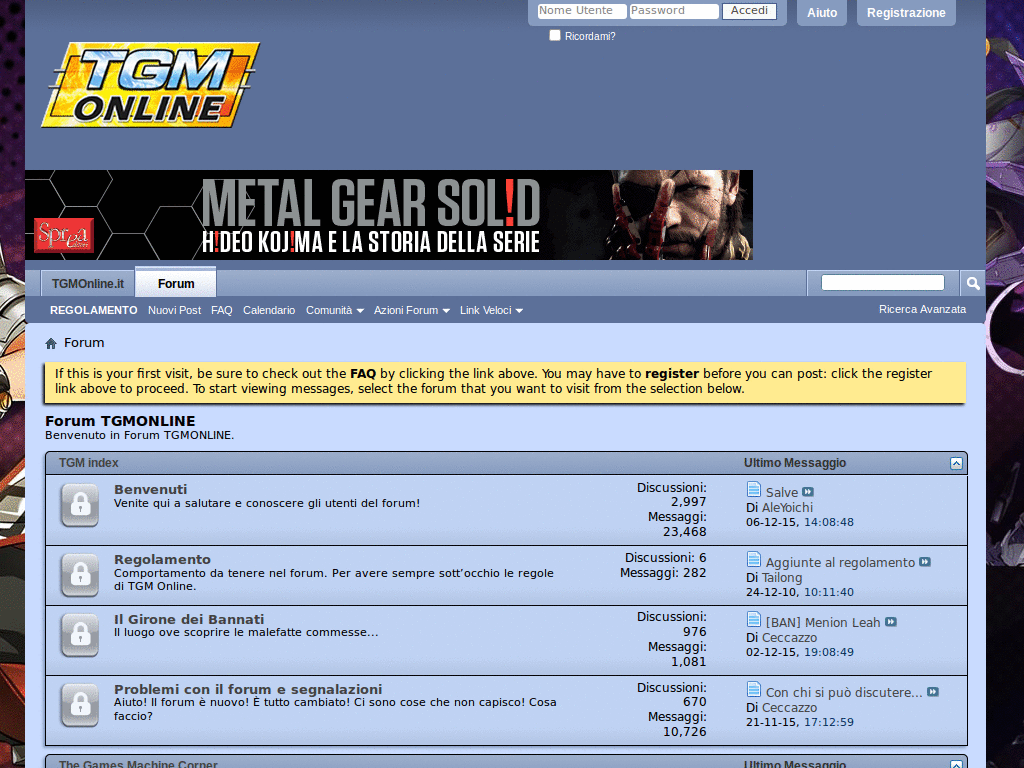Click the forum search text box
This screenshot has height=768, width=1024.
click(x=882, y=282)
